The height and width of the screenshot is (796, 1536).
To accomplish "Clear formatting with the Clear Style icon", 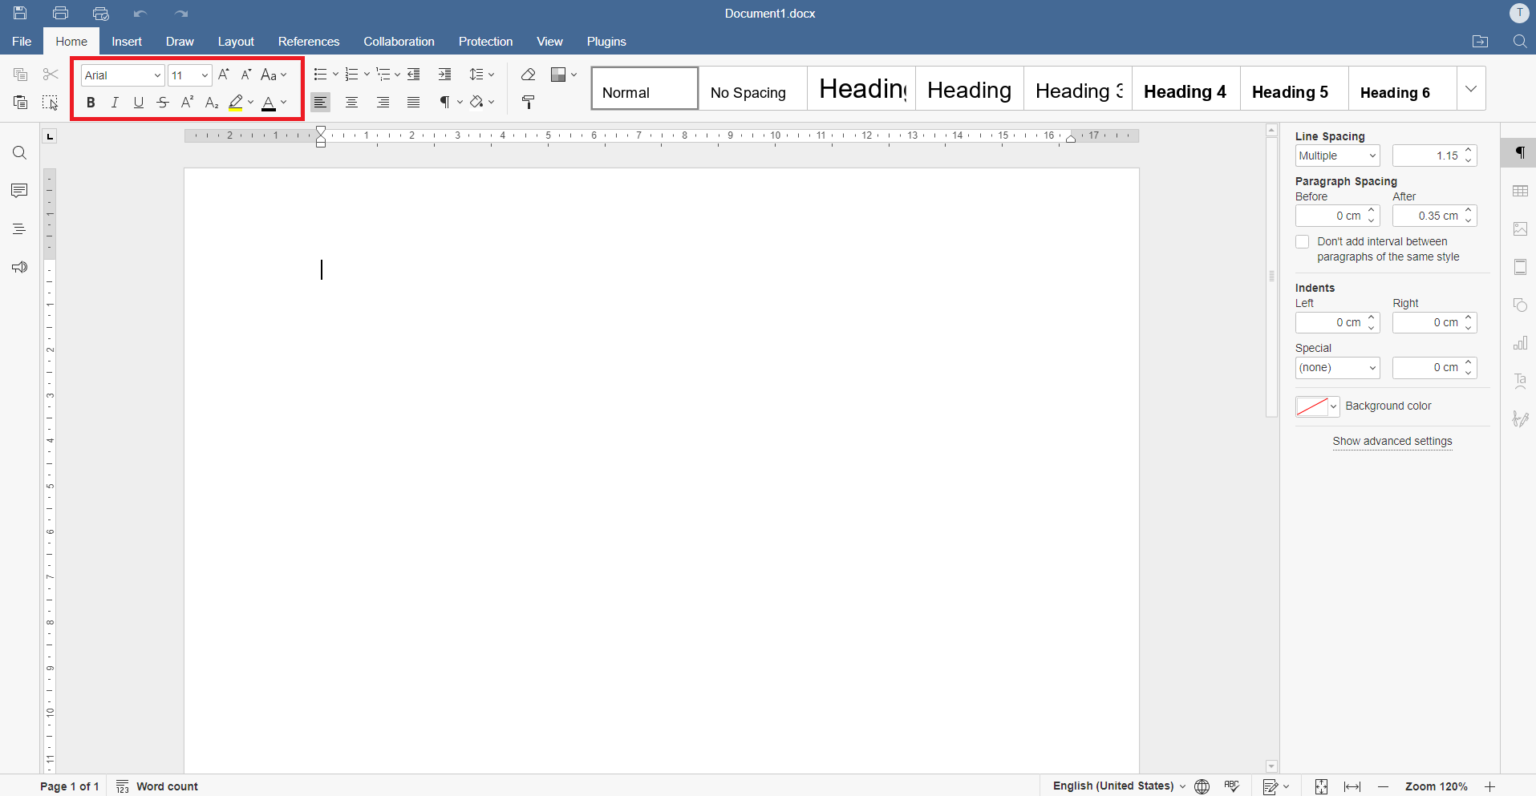I will coord(528,74).
